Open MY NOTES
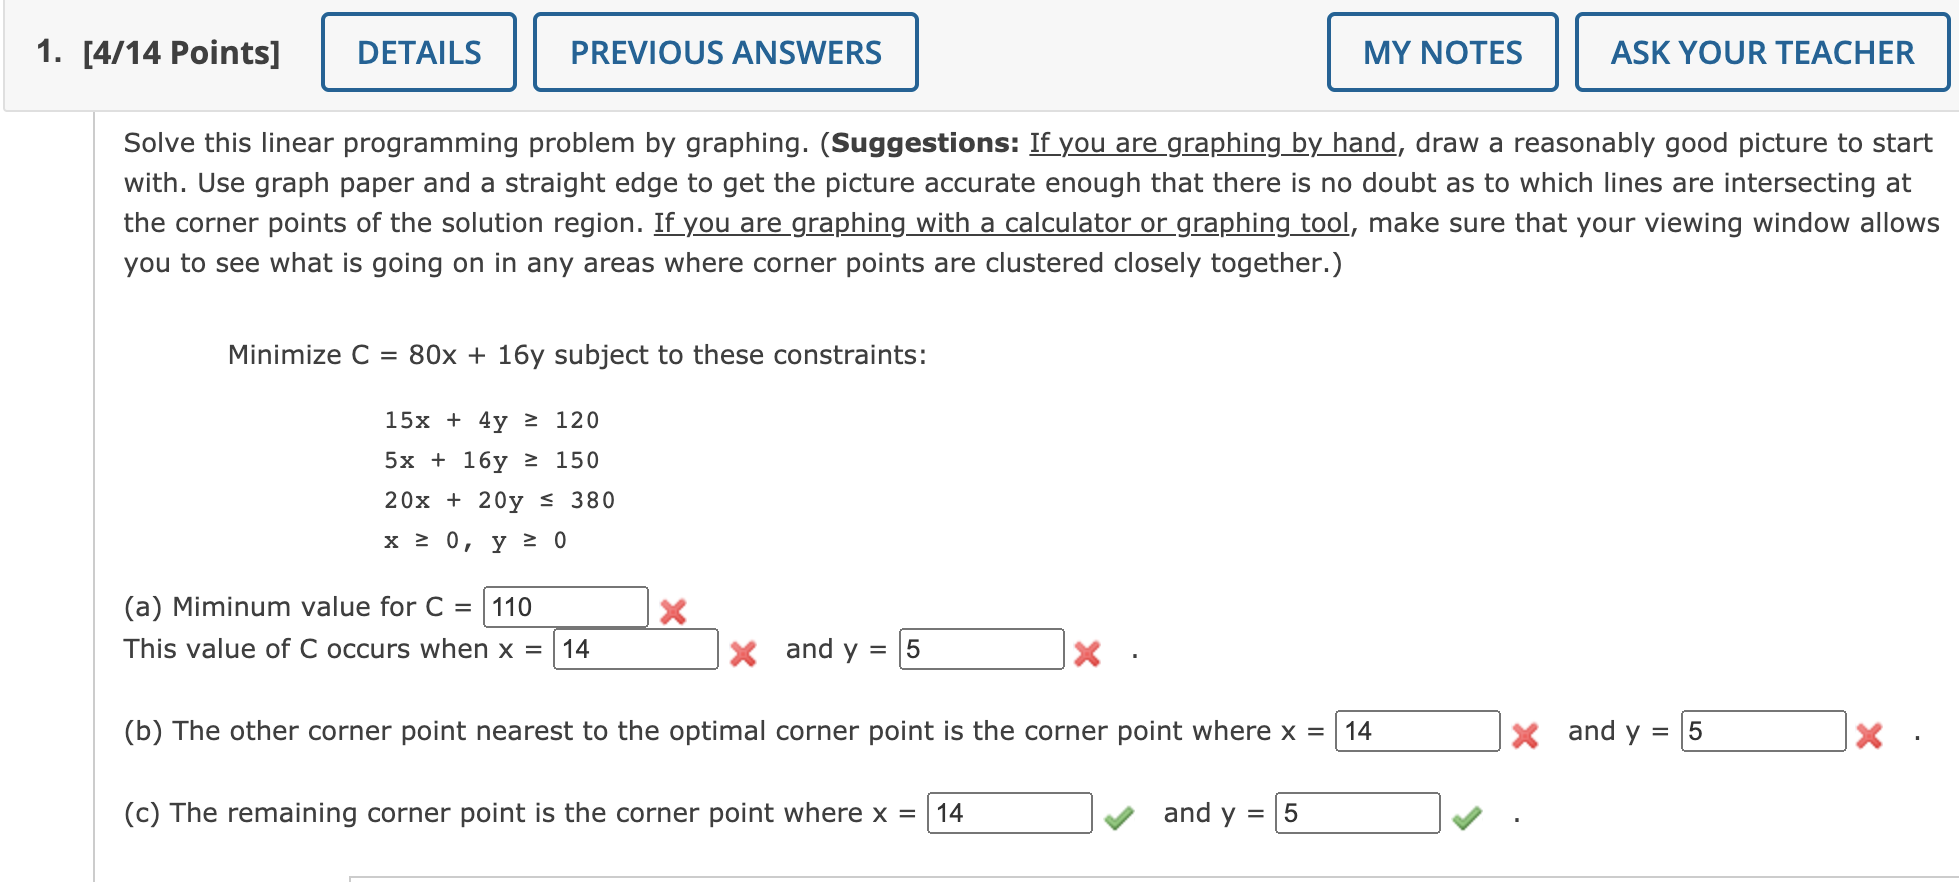Image resolution: width=1959 pixels, height=882 pixels. click(x=1442, y=52)
